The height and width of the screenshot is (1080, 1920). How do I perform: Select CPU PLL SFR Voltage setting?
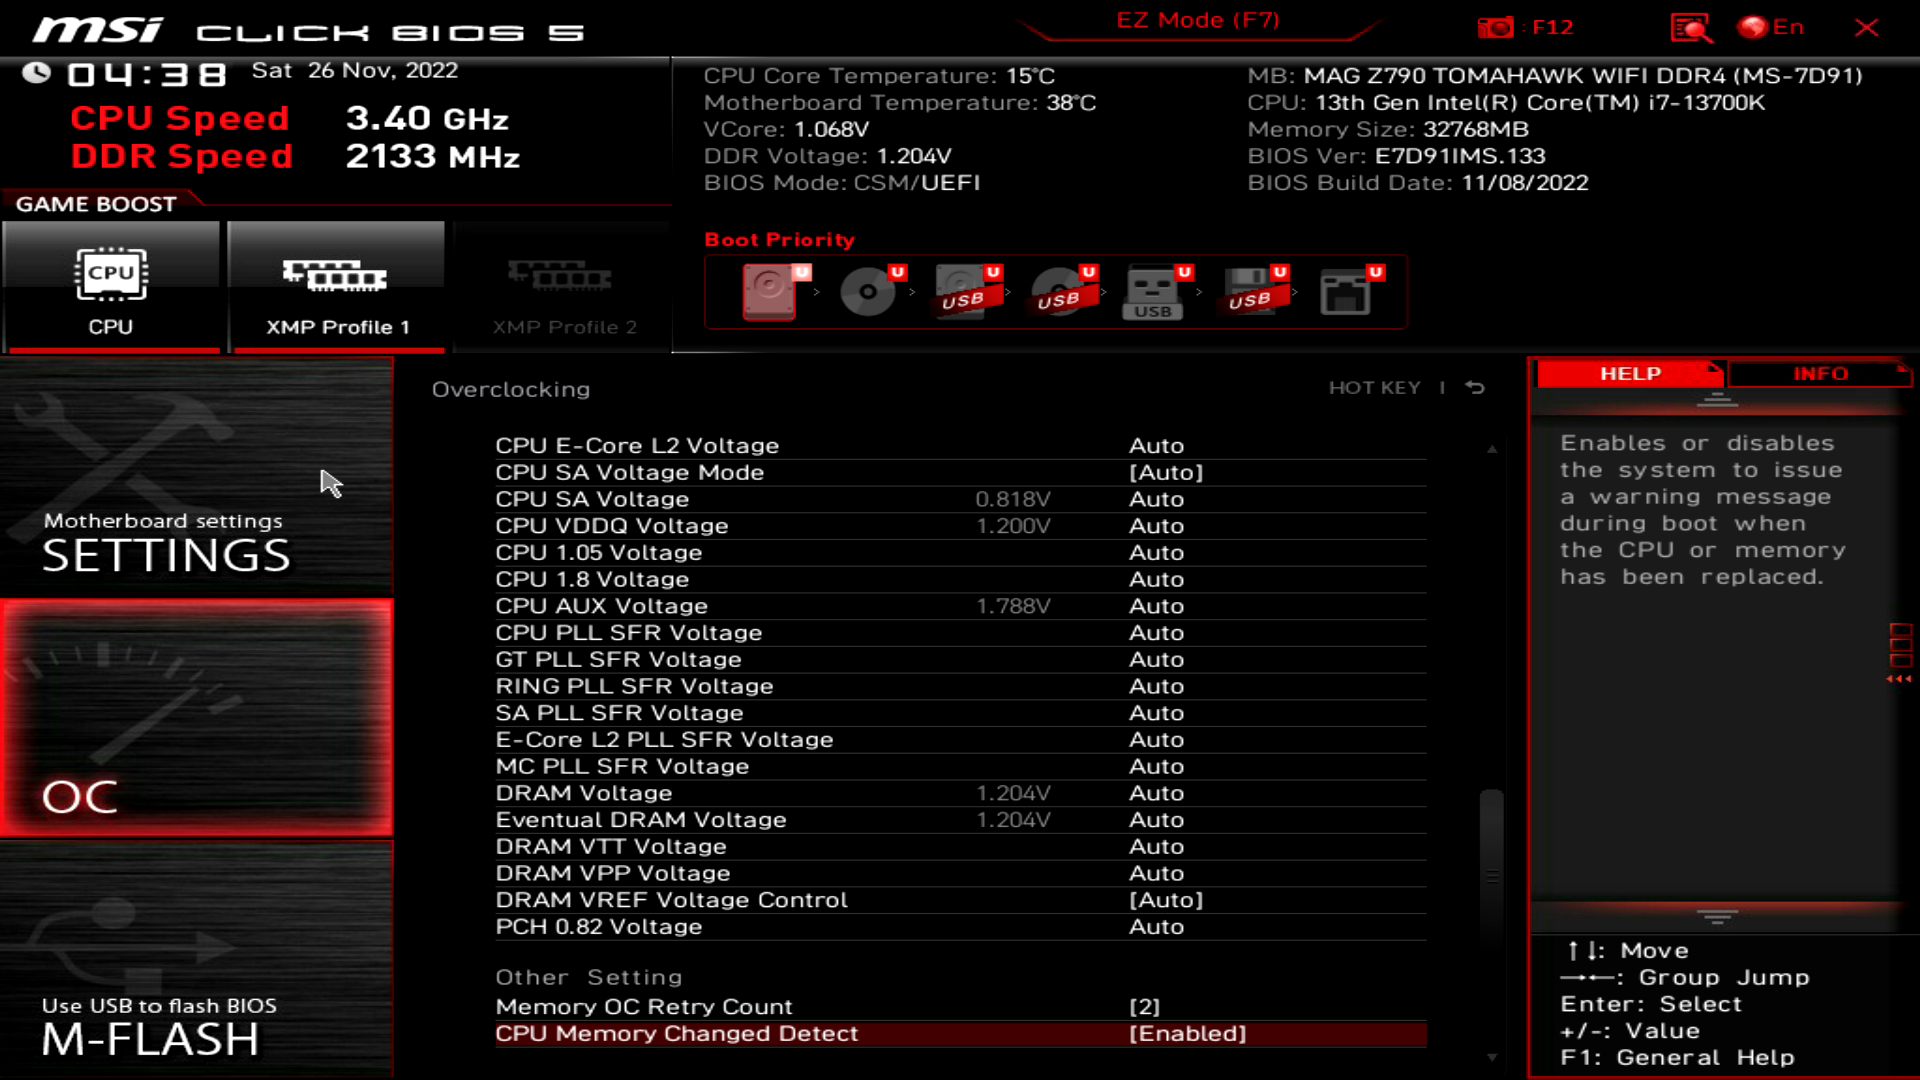click(961, 633)
